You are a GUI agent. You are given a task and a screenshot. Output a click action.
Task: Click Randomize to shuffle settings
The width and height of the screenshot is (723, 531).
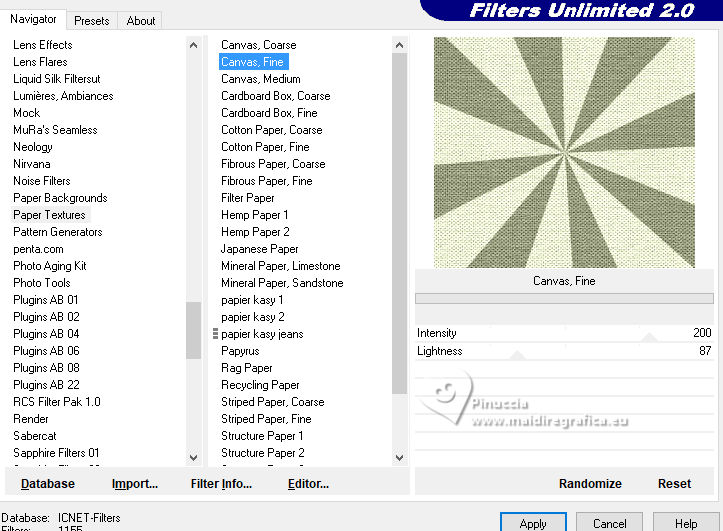click(x=590, y=484)
